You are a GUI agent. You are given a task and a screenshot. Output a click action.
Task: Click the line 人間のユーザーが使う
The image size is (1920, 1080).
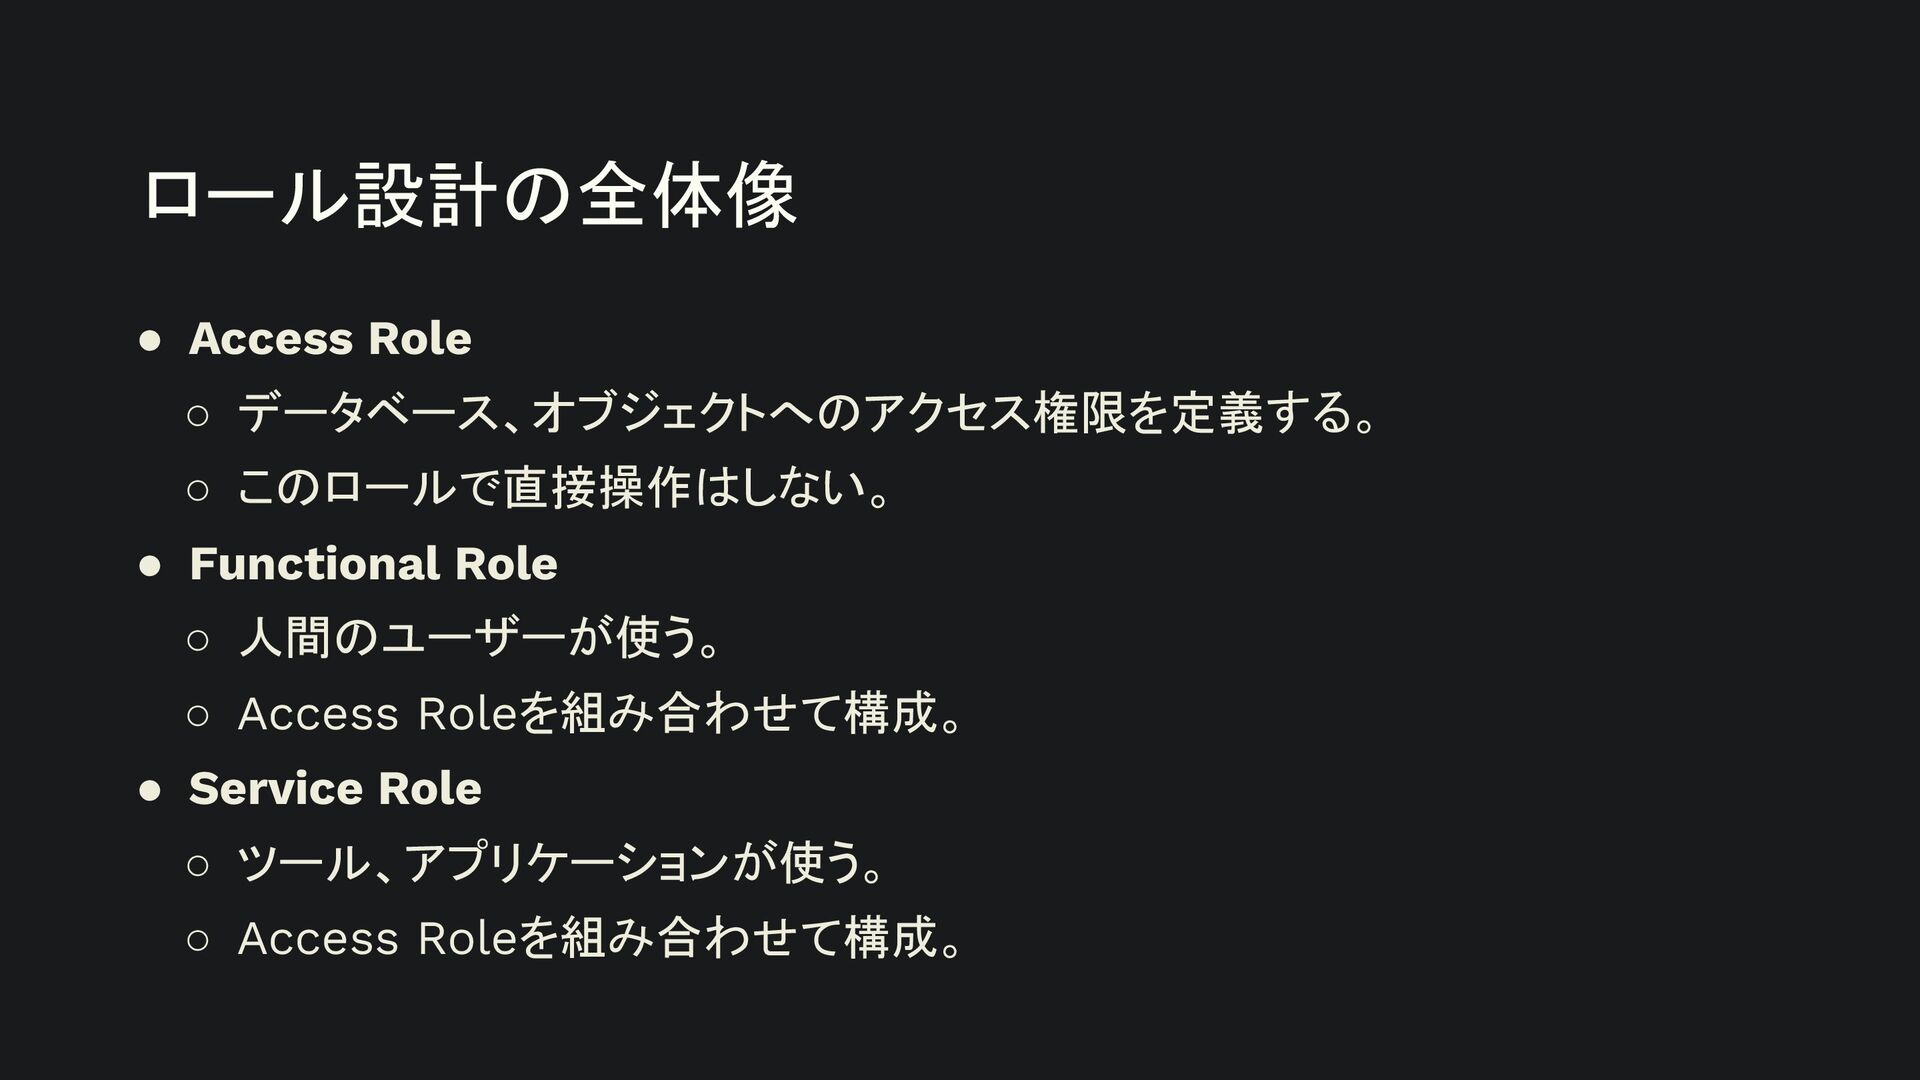coord(479,638)
